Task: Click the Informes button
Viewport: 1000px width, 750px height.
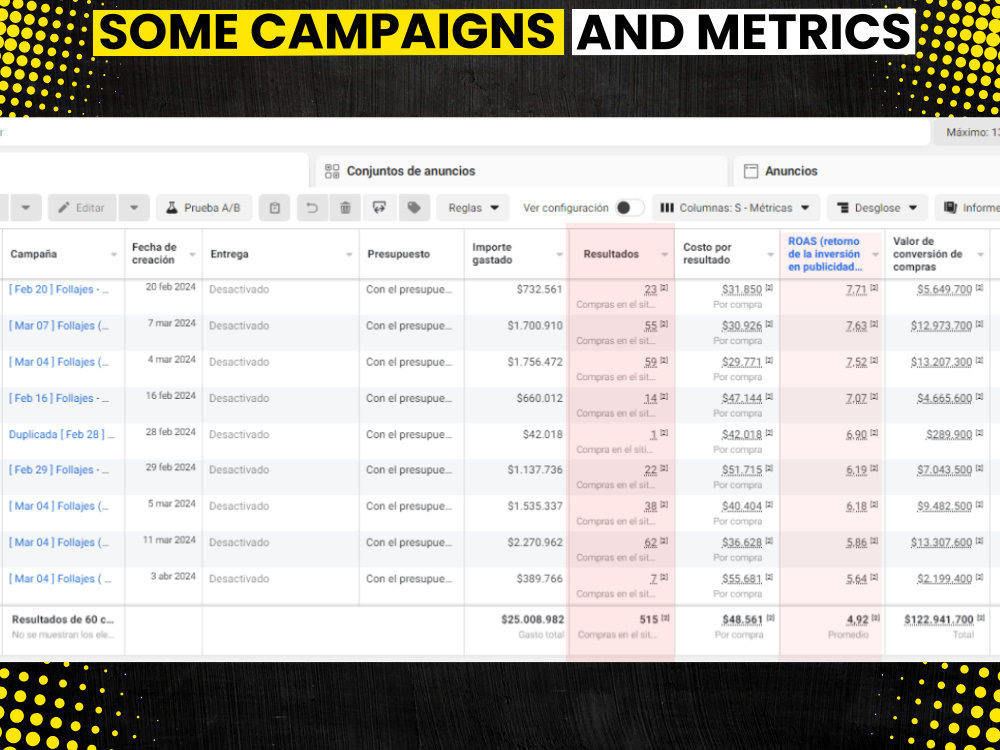Action: click(x=967, y=208)
